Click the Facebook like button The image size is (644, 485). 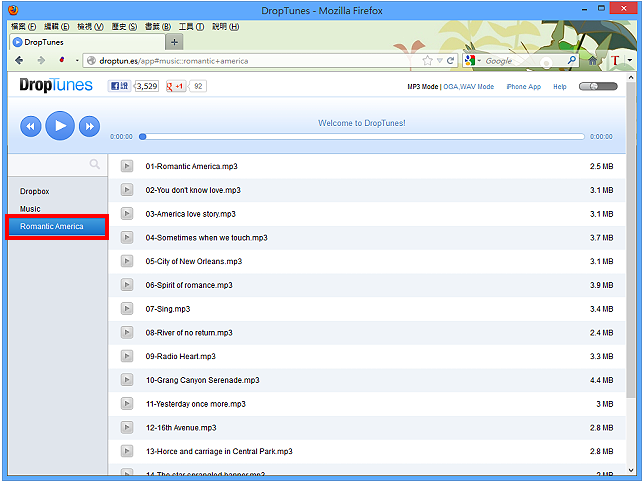[120, 86]
